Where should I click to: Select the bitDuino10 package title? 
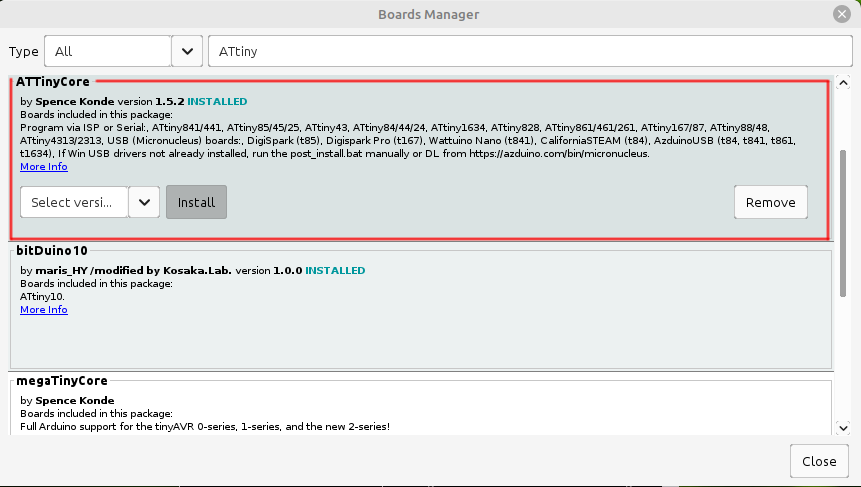pyautogui.click(x=52, y=251)
